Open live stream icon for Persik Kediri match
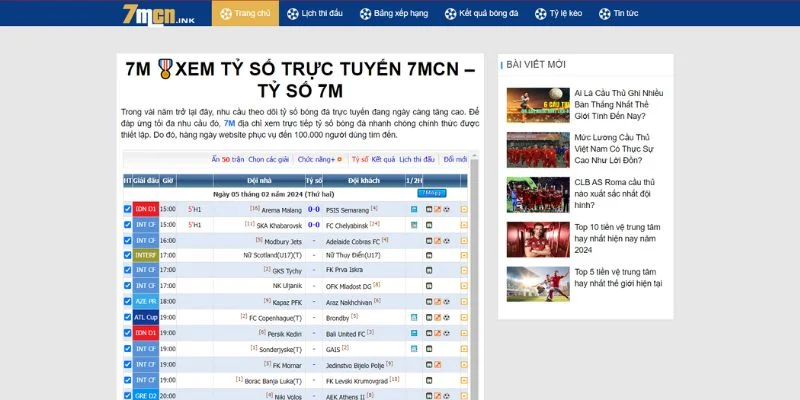This screenshot has height=400, width=800. point(414,333)
